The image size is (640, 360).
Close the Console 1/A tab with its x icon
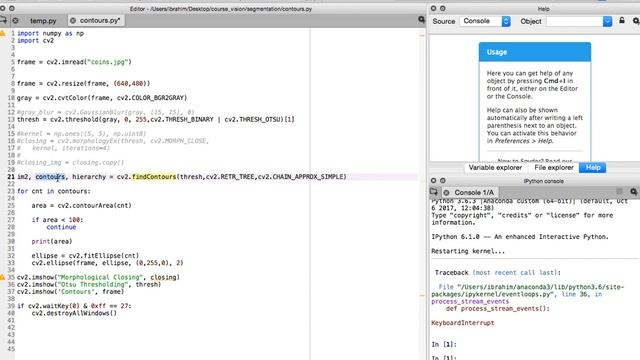pyautogui.click(x=447, y=193)
